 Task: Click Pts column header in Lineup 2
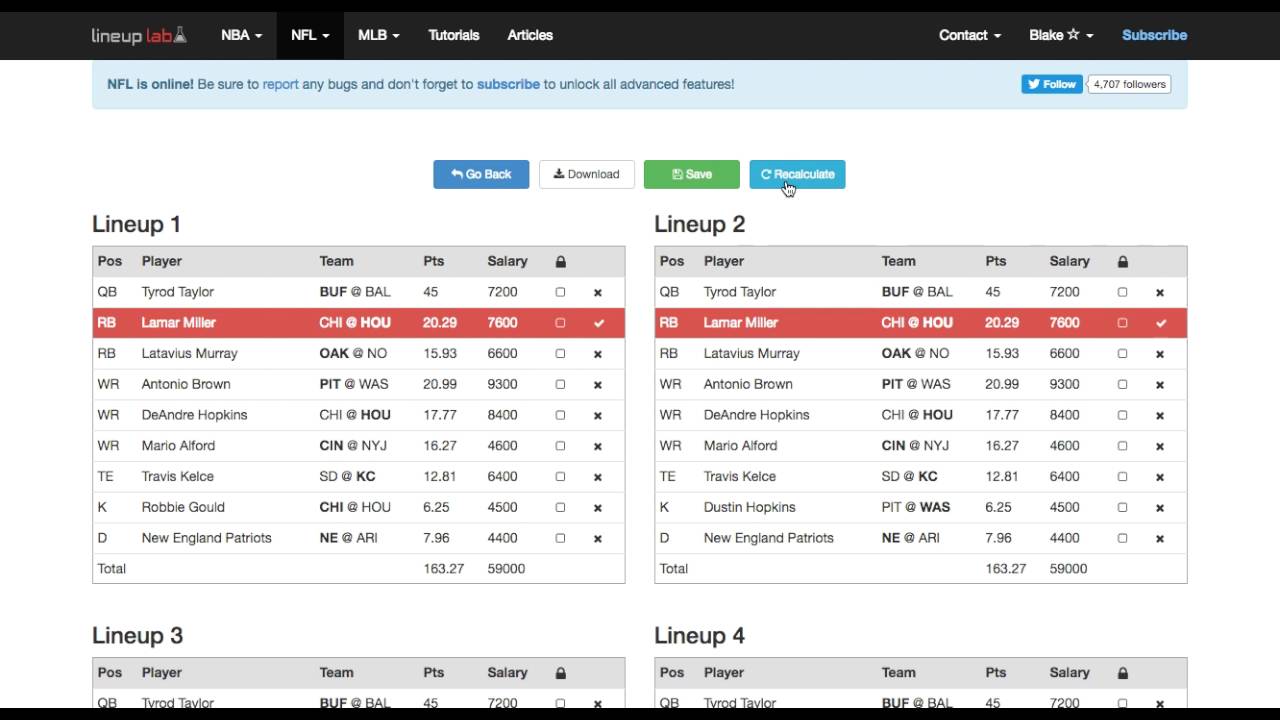pyautogui.click(x=996, y=262)
